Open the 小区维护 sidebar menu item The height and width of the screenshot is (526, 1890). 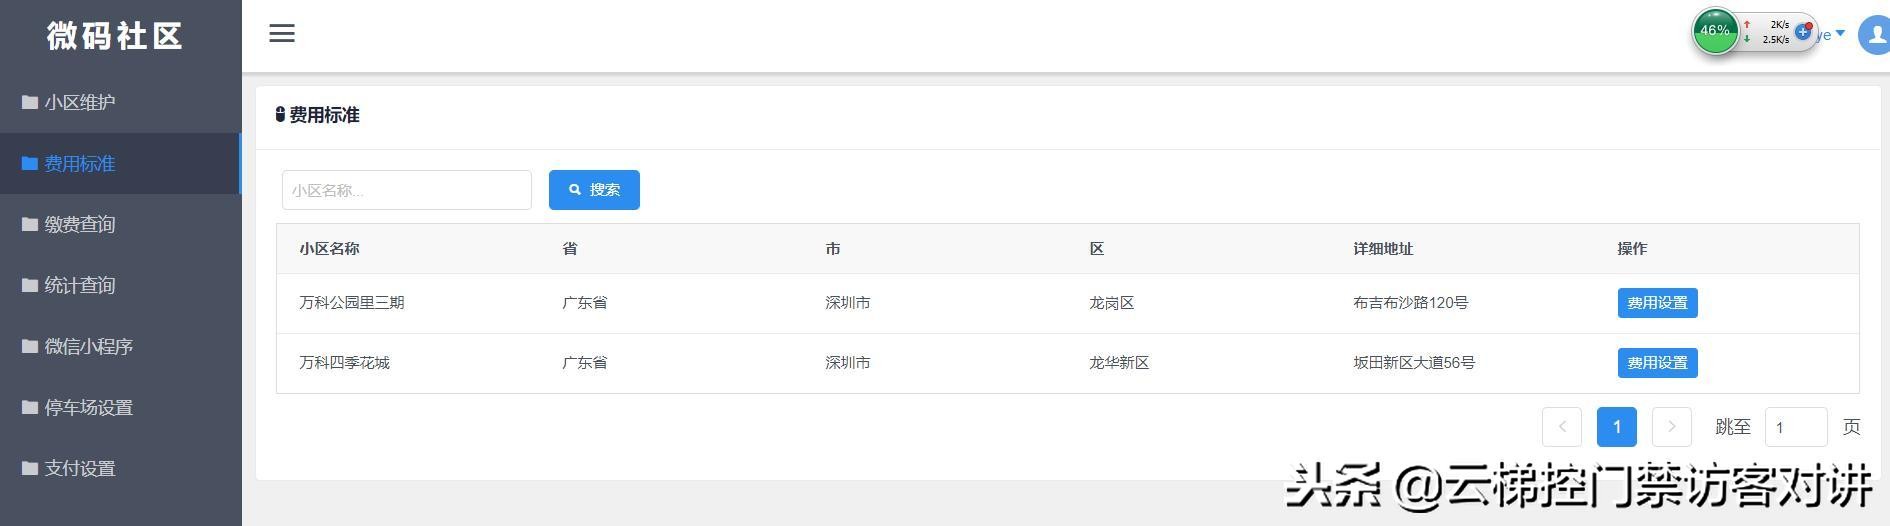click(x=80, y=102)
